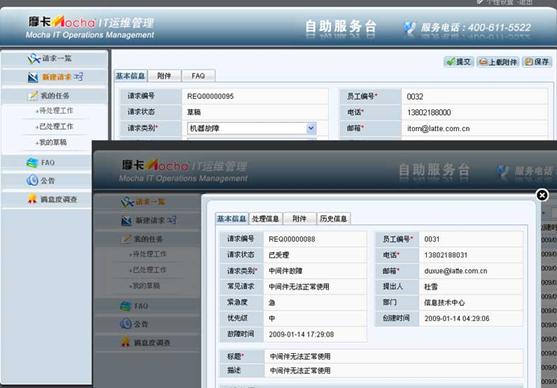557x388 pixels.
Task: Close the popup with the black X button
Action: [542, 195]
